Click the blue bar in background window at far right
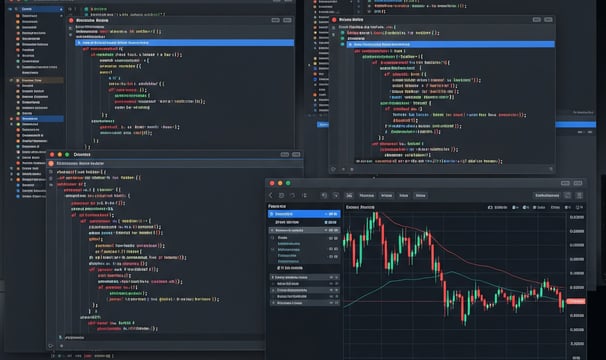 tap(575, 125)
